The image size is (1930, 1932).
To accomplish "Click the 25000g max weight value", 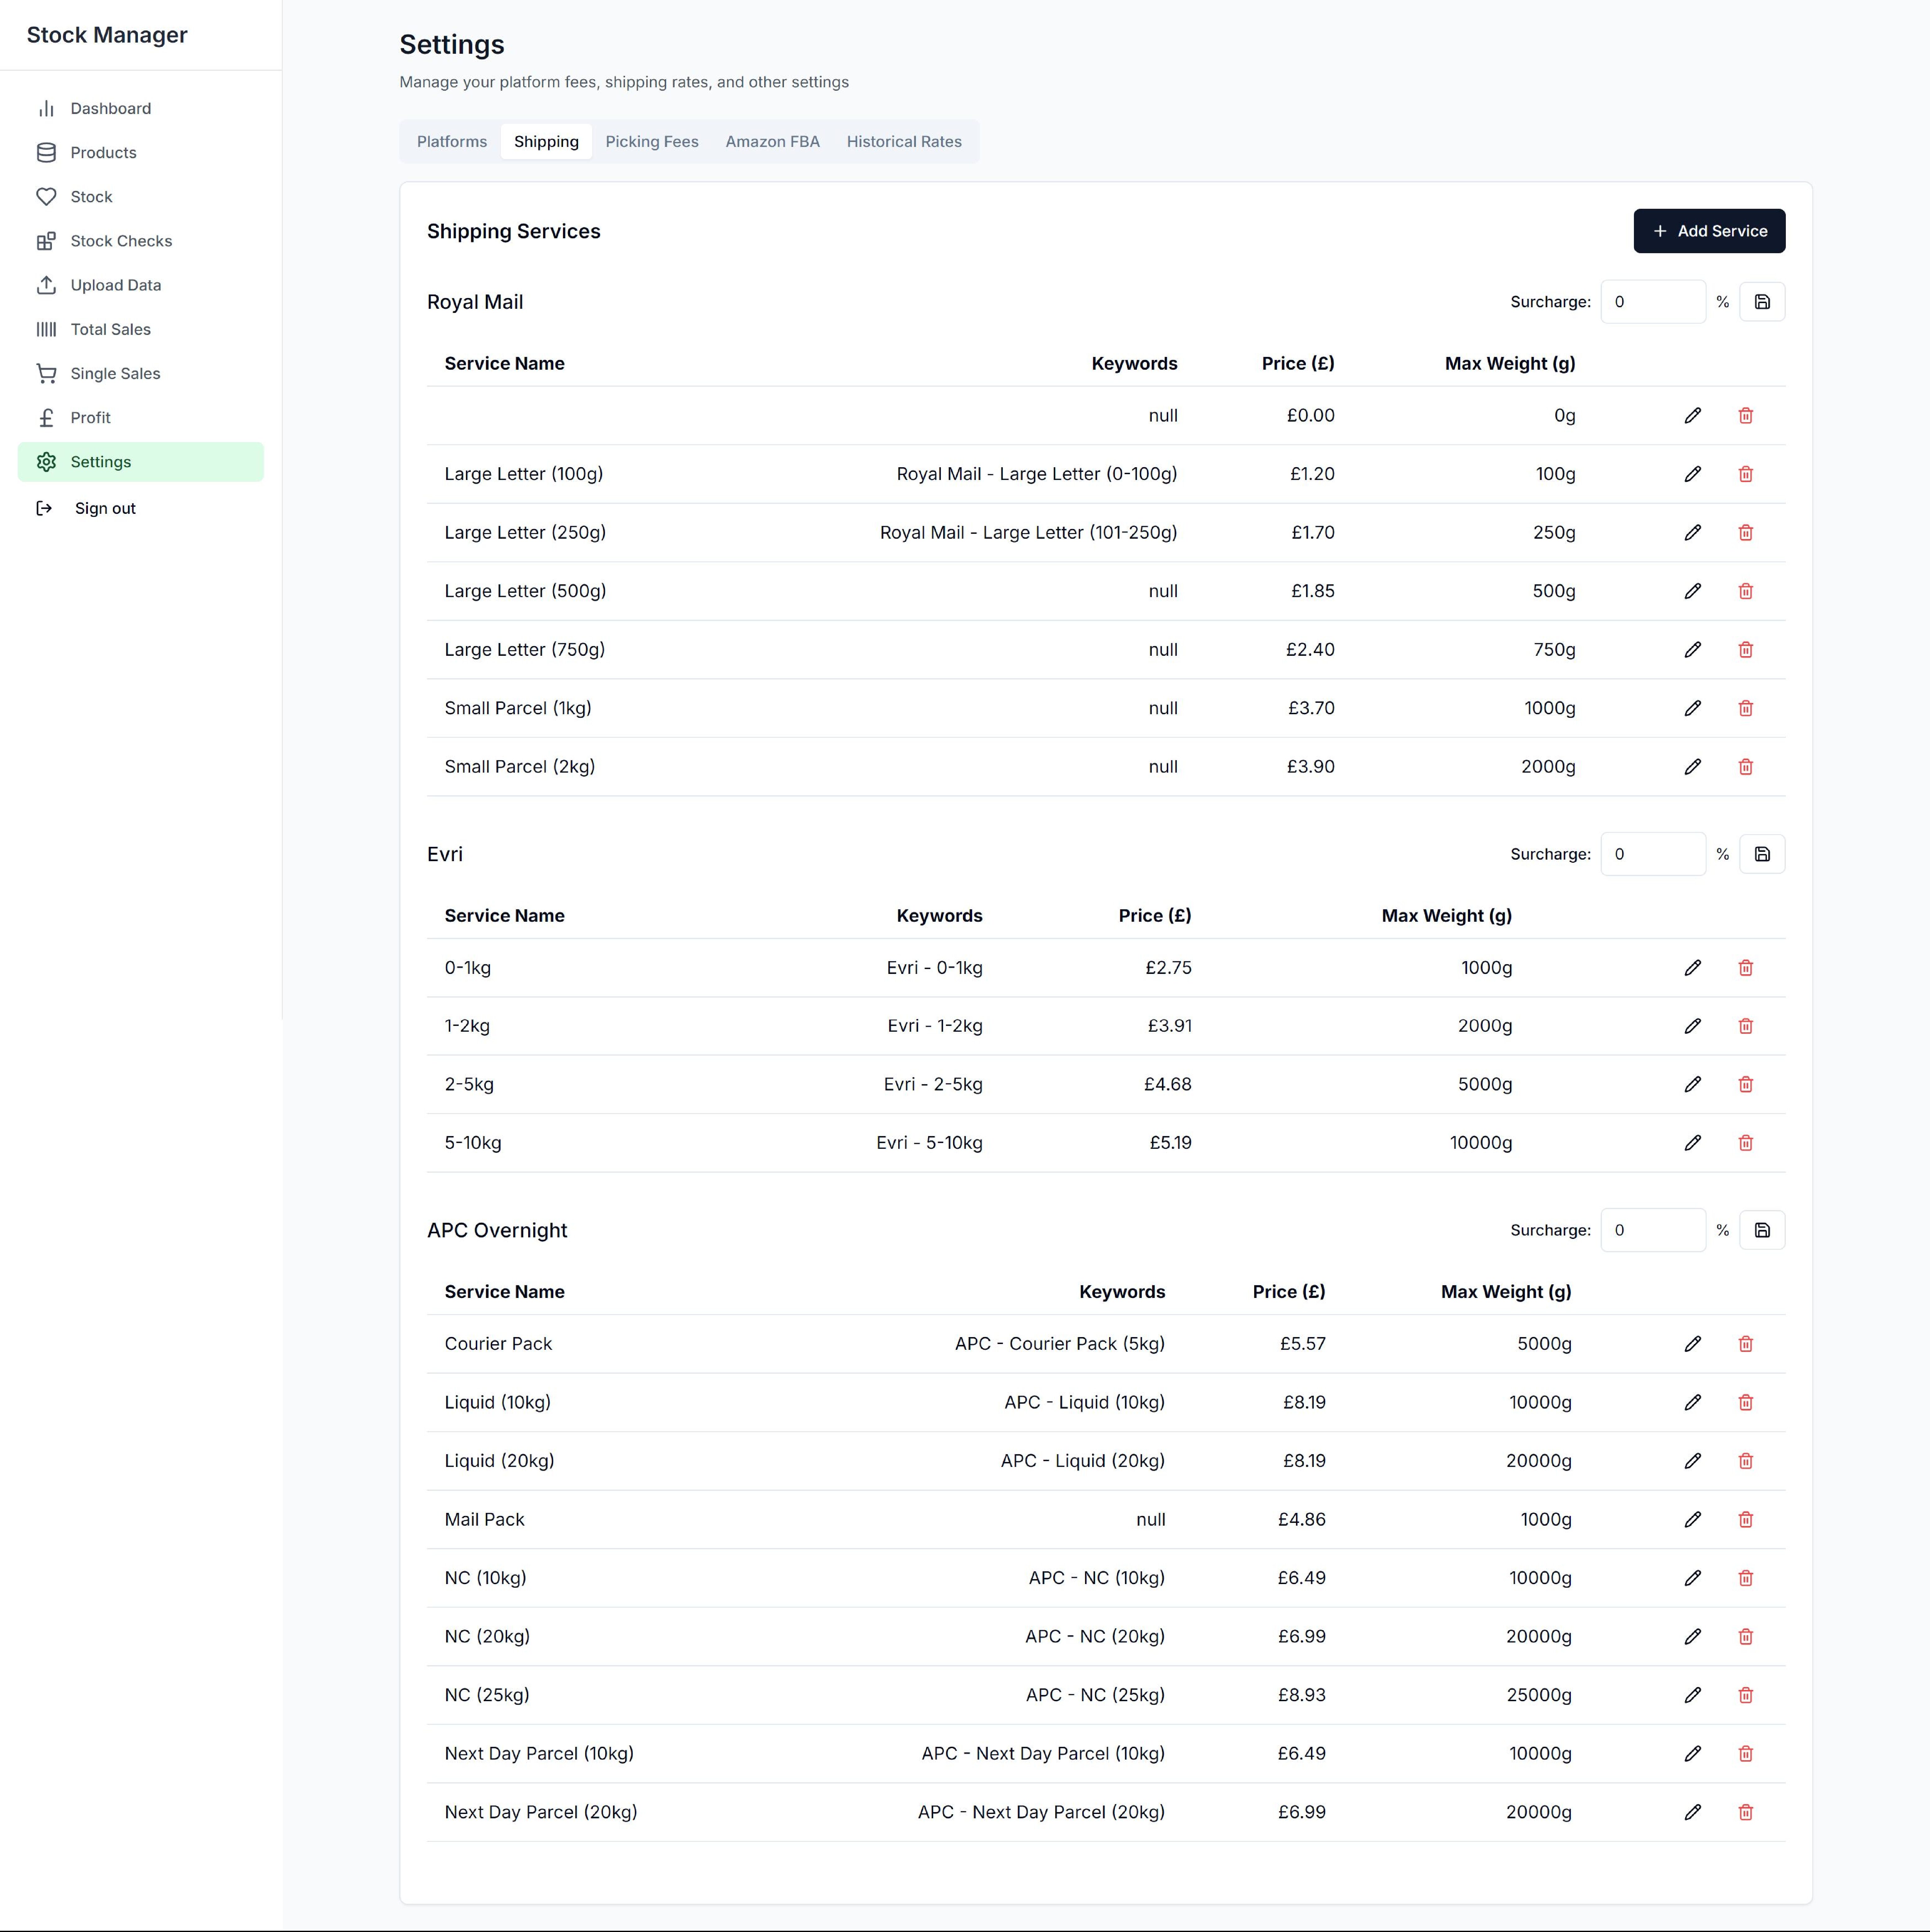I will pos(1539,1695).
